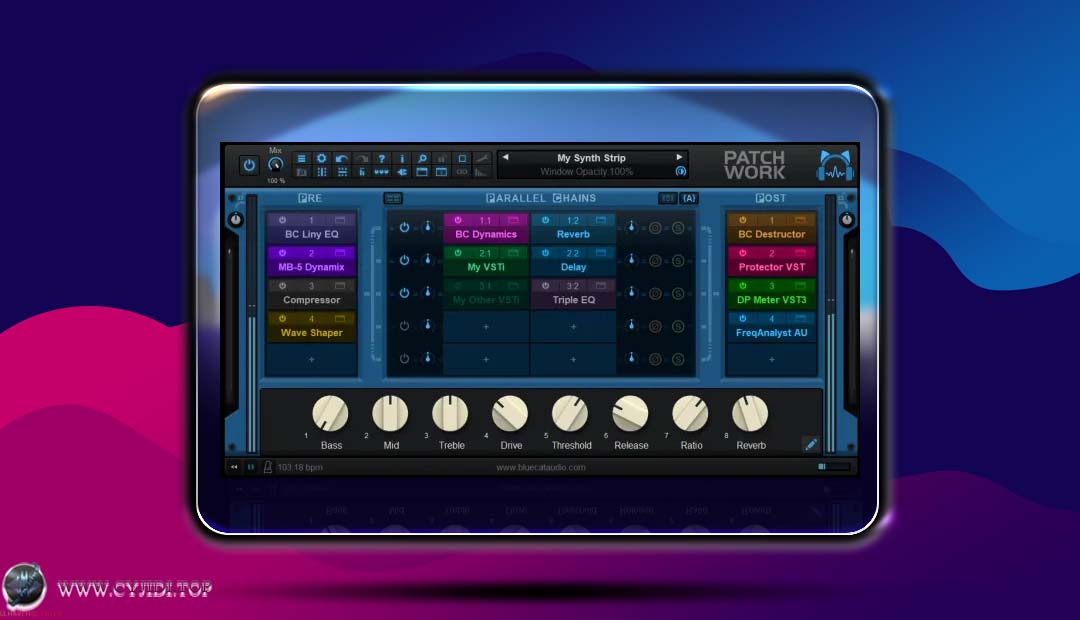The width and height of the screenshot is (1080, 620).
Task: Bypass the first parallel chain power button
Action: [x=404, y=227]
